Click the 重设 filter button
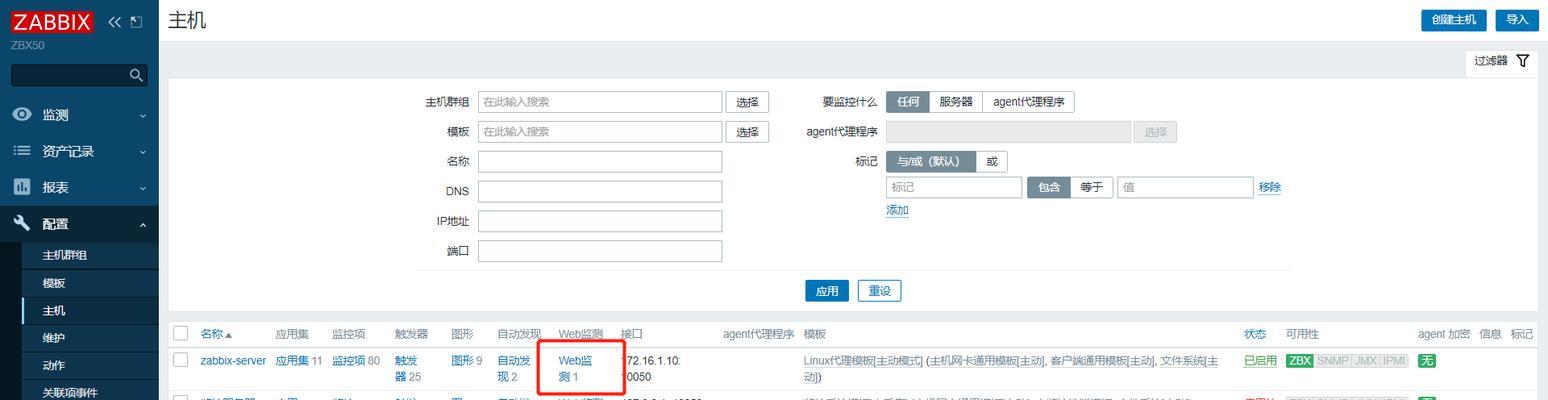This screenshot has width=1548, height=400. point(879,291)
